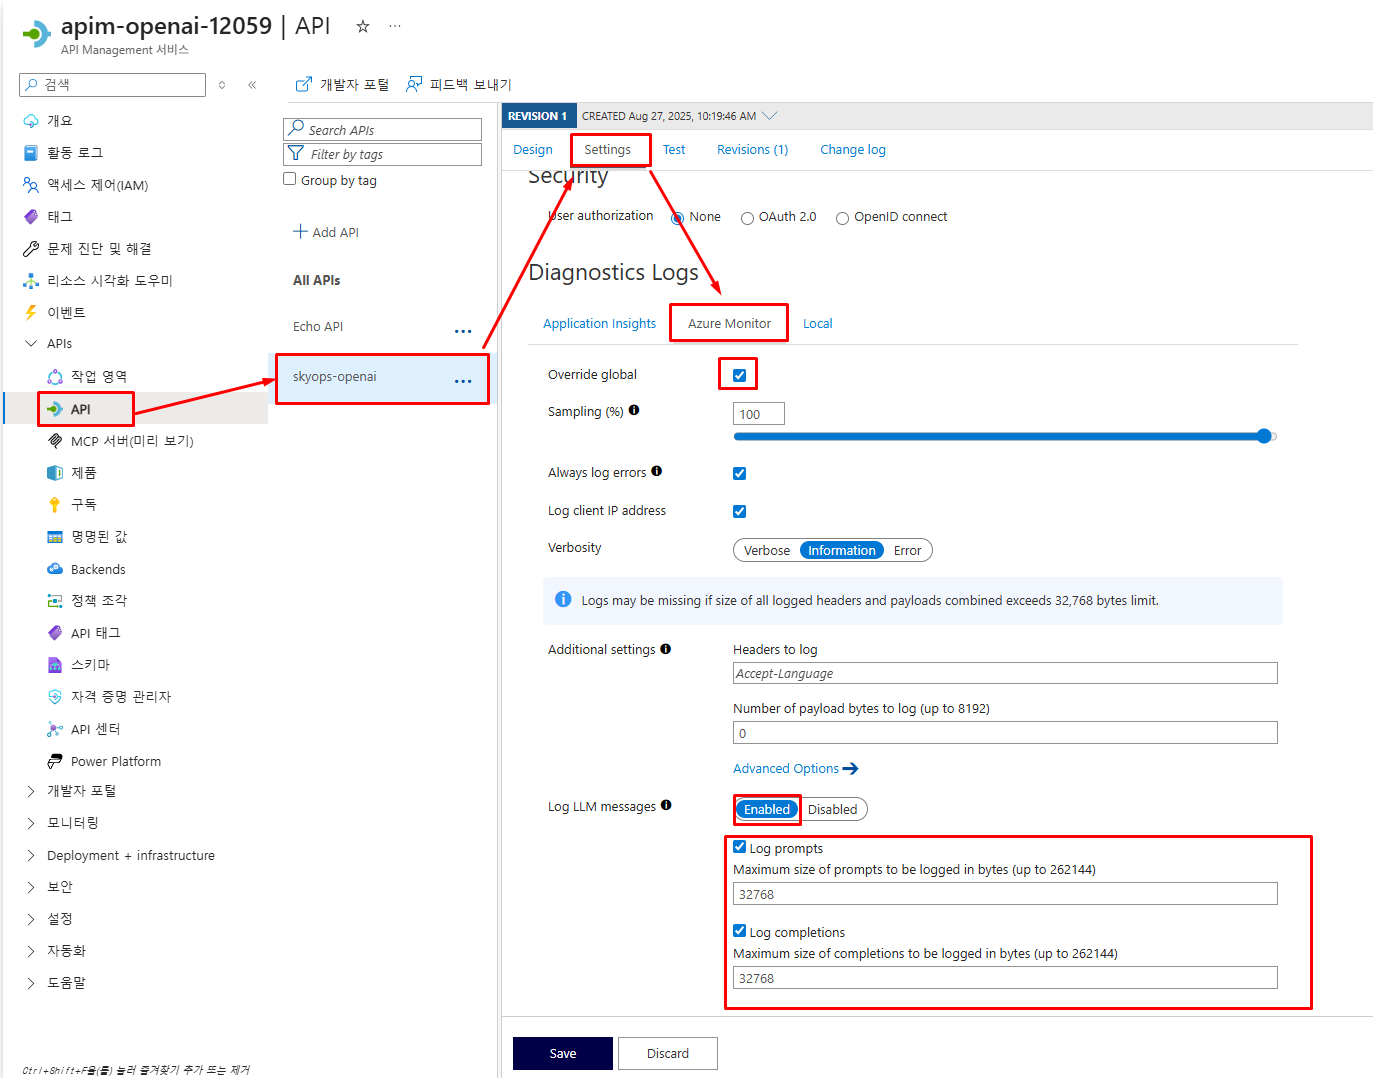Select the OAuth 2.0 radio button
1373x1078 pixels.
click(x=747, y=218)
